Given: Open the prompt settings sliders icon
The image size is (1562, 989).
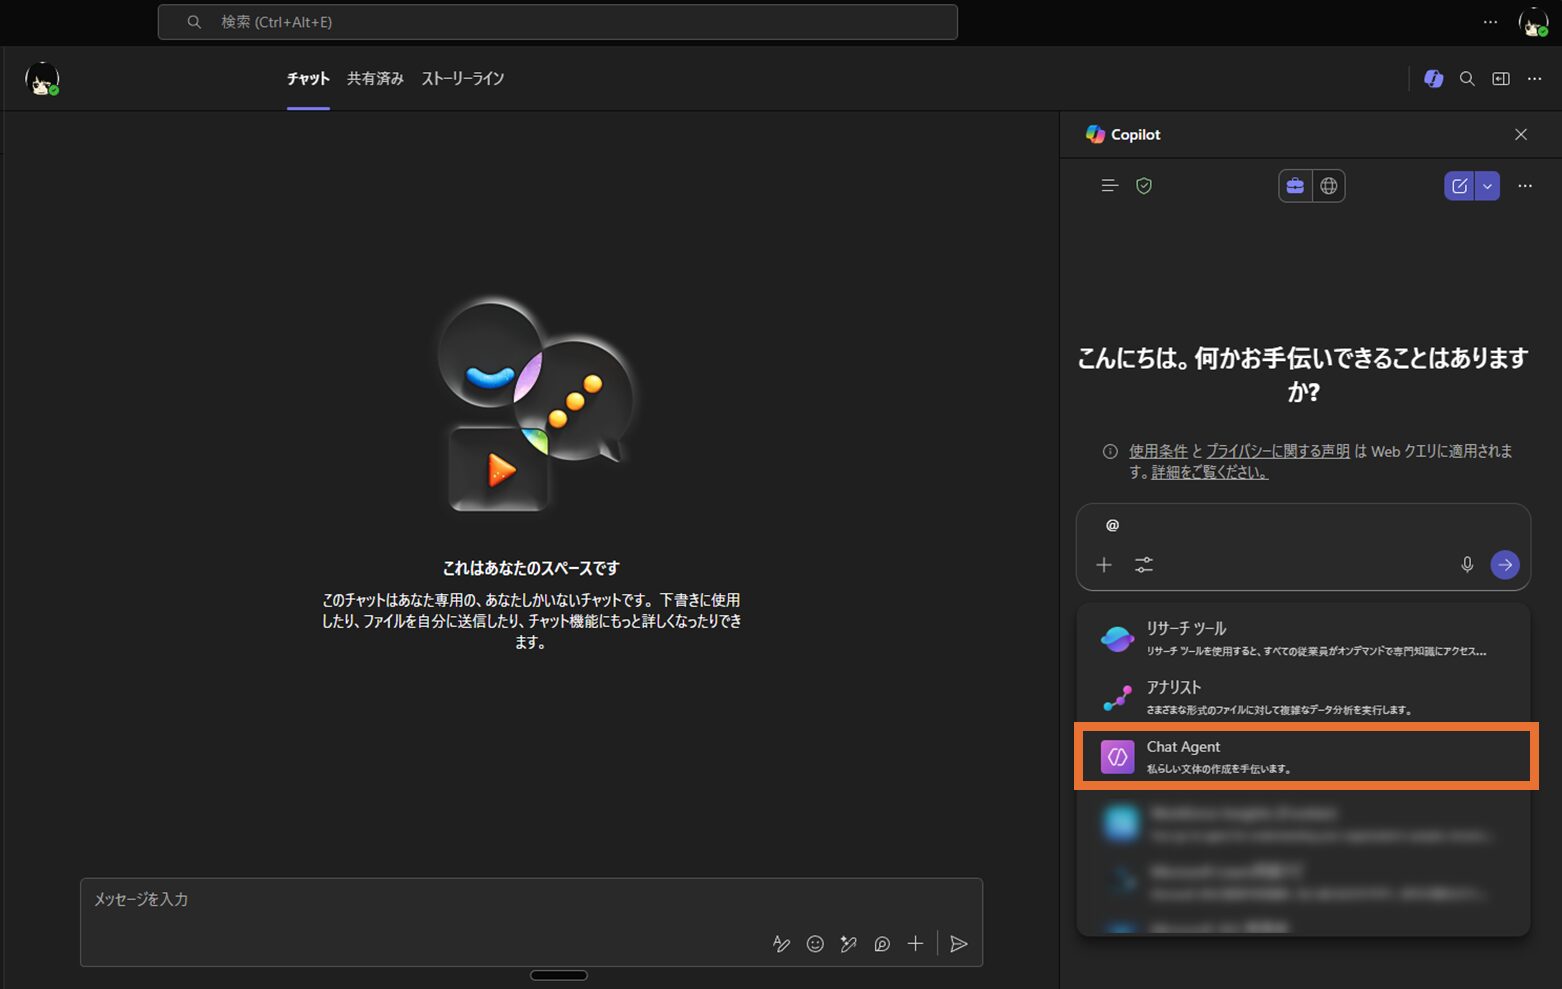Looking at the screenshot, I should tap(1144, 565).
